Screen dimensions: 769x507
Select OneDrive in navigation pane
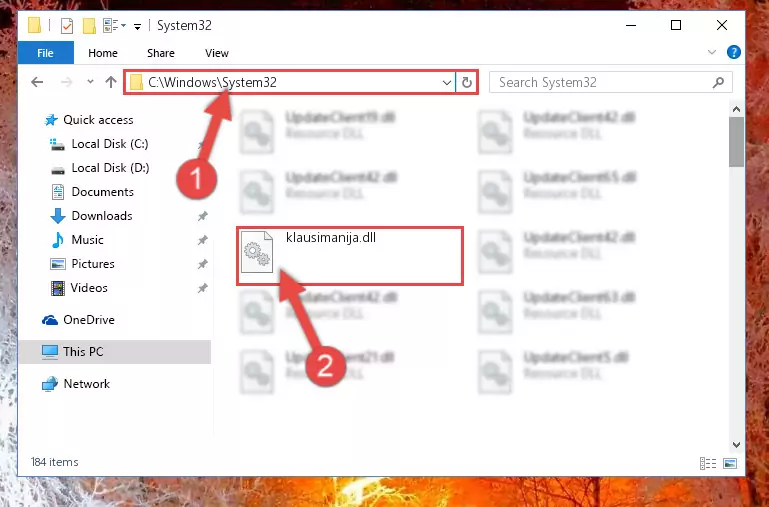89,320
